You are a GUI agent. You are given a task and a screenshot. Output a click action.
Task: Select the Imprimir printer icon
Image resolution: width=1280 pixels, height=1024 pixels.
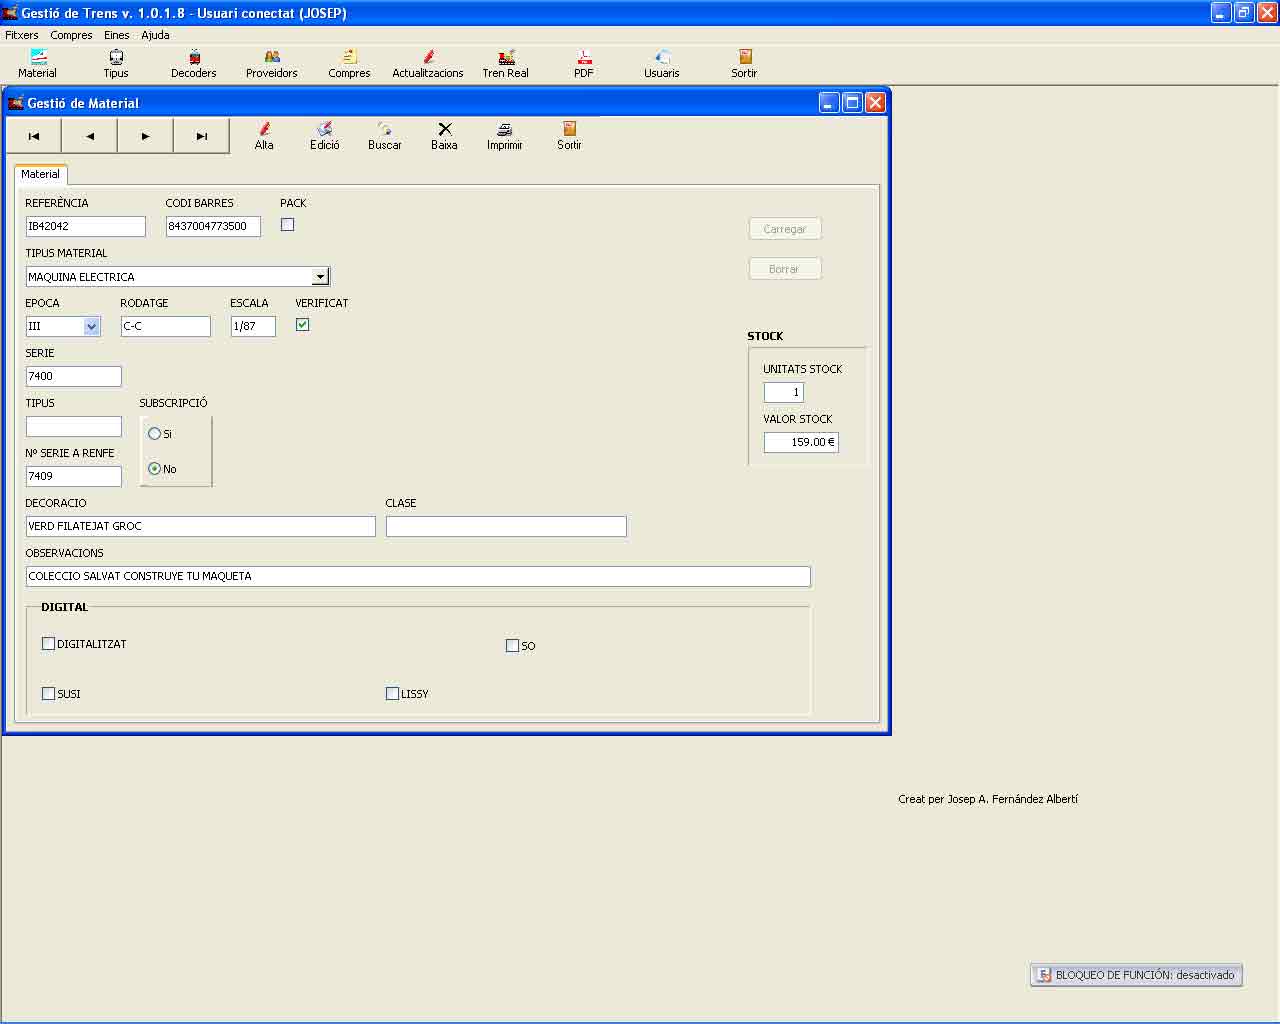(x=505, y=129)
